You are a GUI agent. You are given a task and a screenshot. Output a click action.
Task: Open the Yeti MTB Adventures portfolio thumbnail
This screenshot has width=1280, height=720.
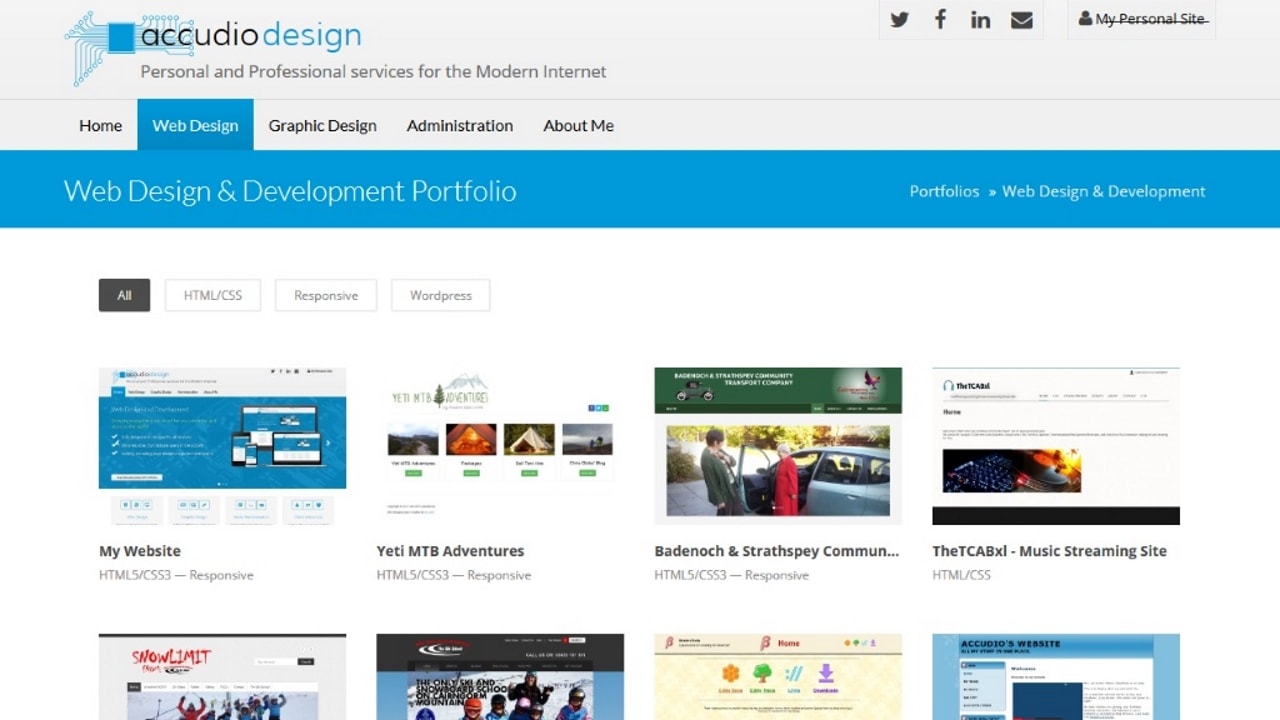tap(500, 445)
